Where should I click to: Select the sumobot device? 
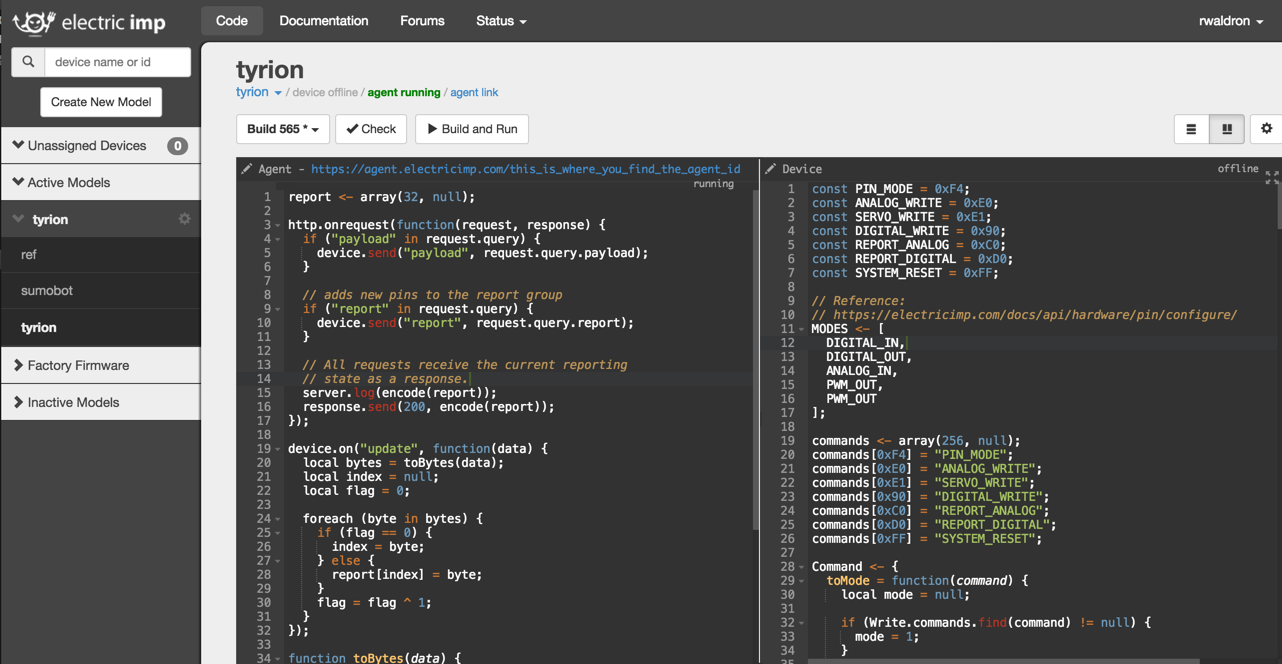coord(100,291)
